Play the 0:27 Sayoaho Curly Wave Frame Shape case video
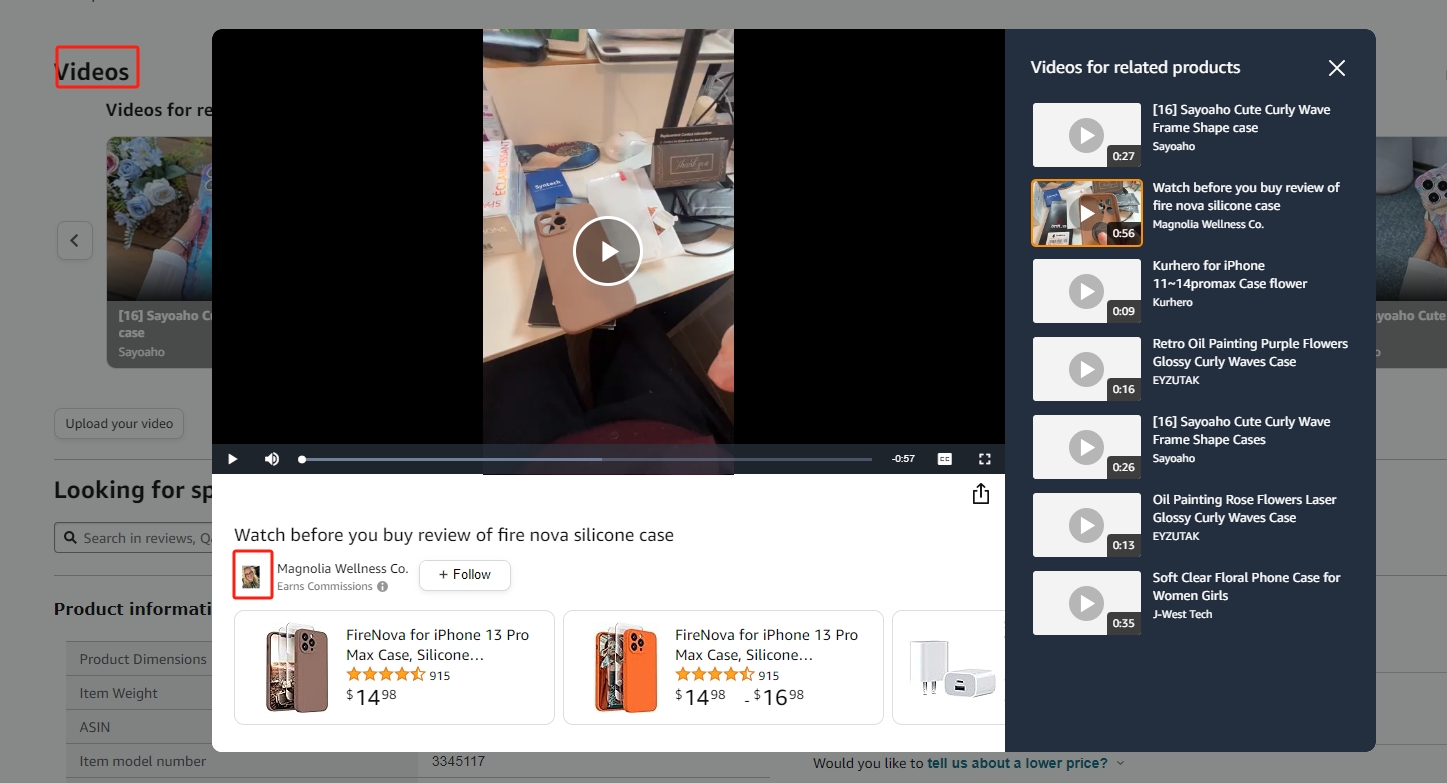 coord(1086,135)
